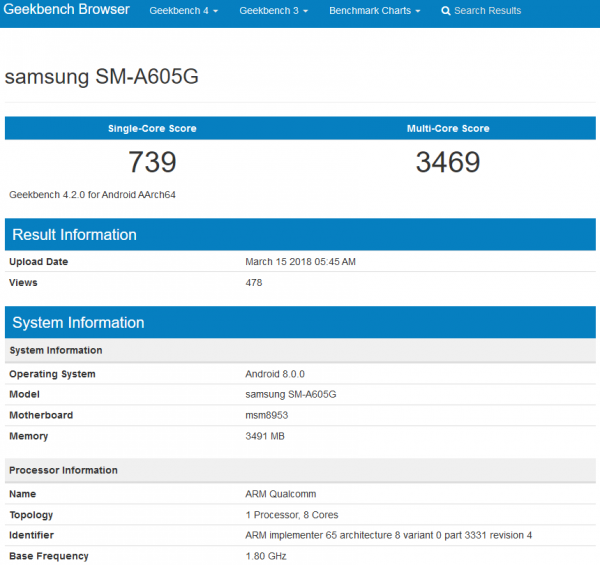
Task: Select the 3491 MB memory value
Action: (265, 436)
